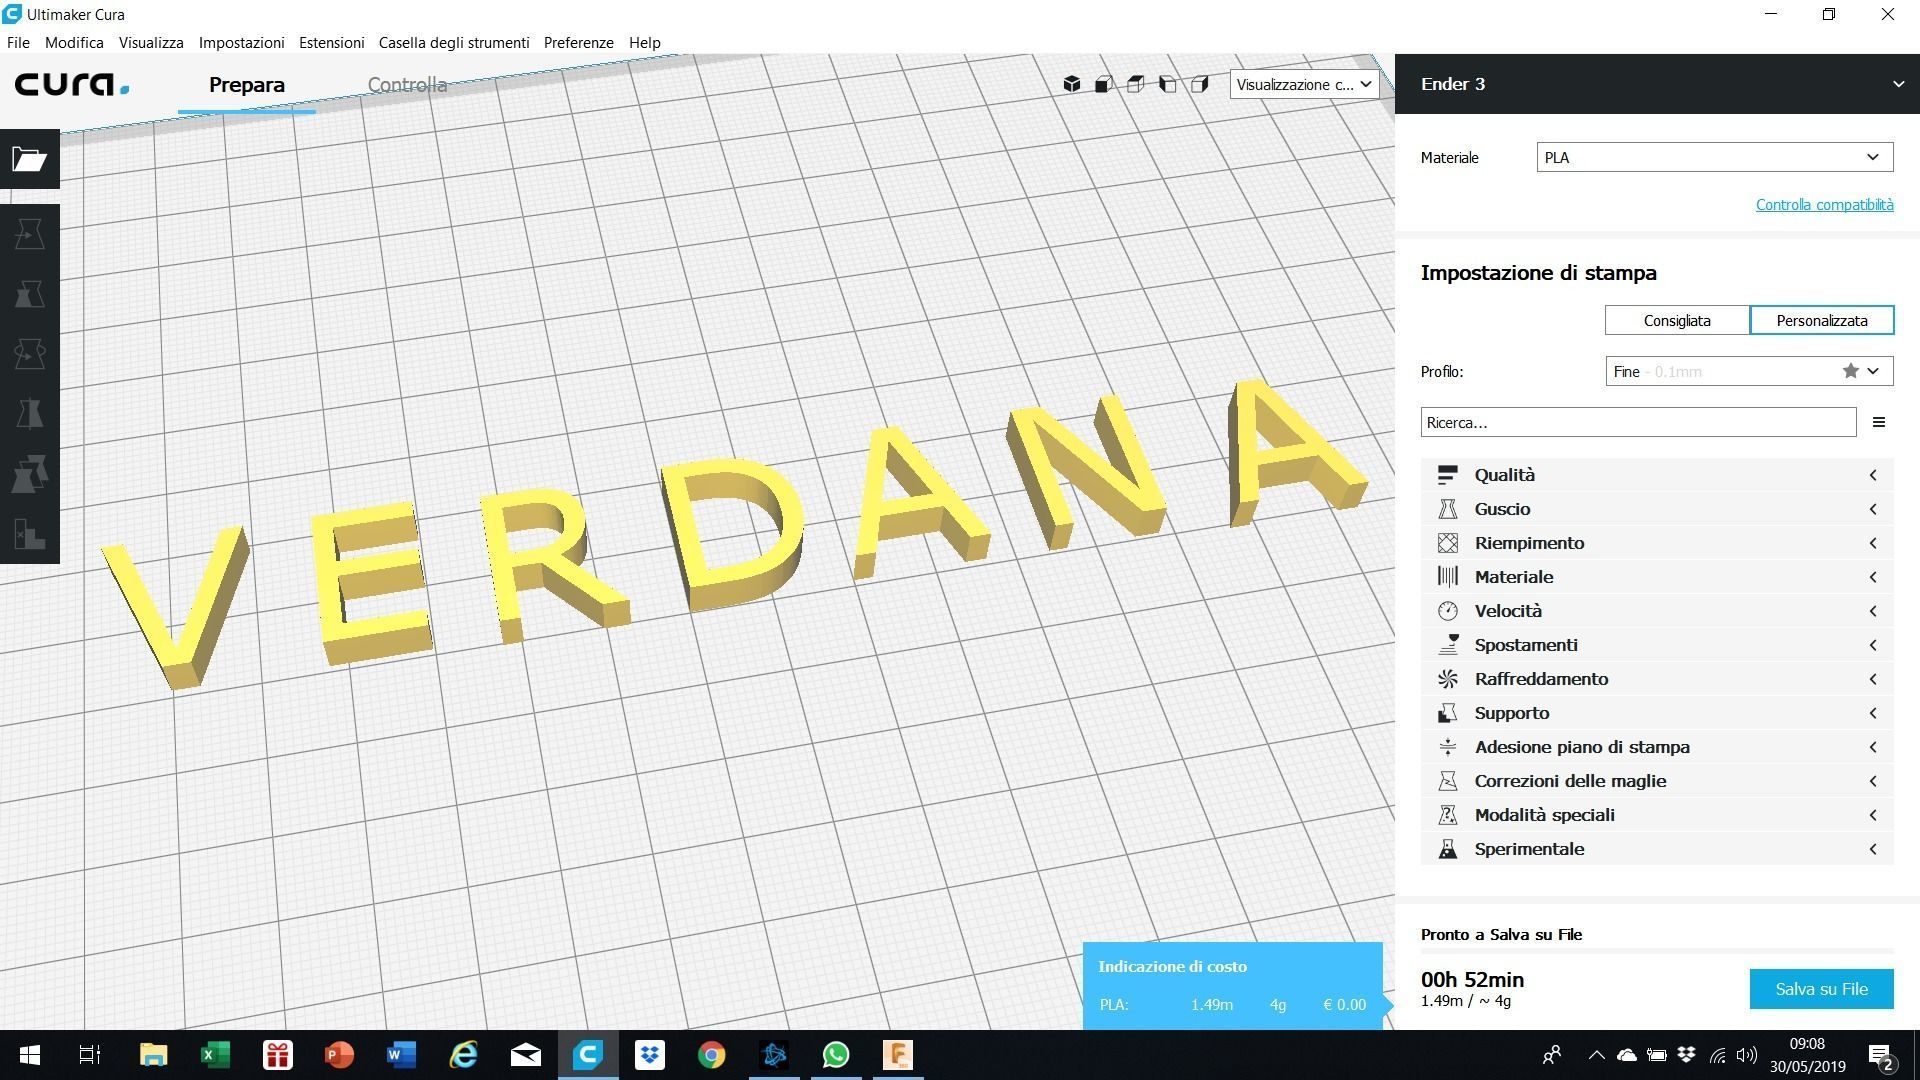Switch to the Controlla tab
1920x1080 pixels.
(x=407, y=85)
